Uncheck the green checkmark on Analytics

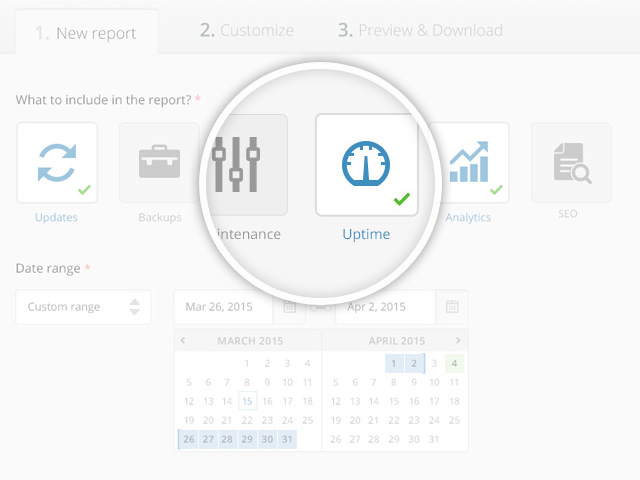pyautogui.click(x=496, y=190)
